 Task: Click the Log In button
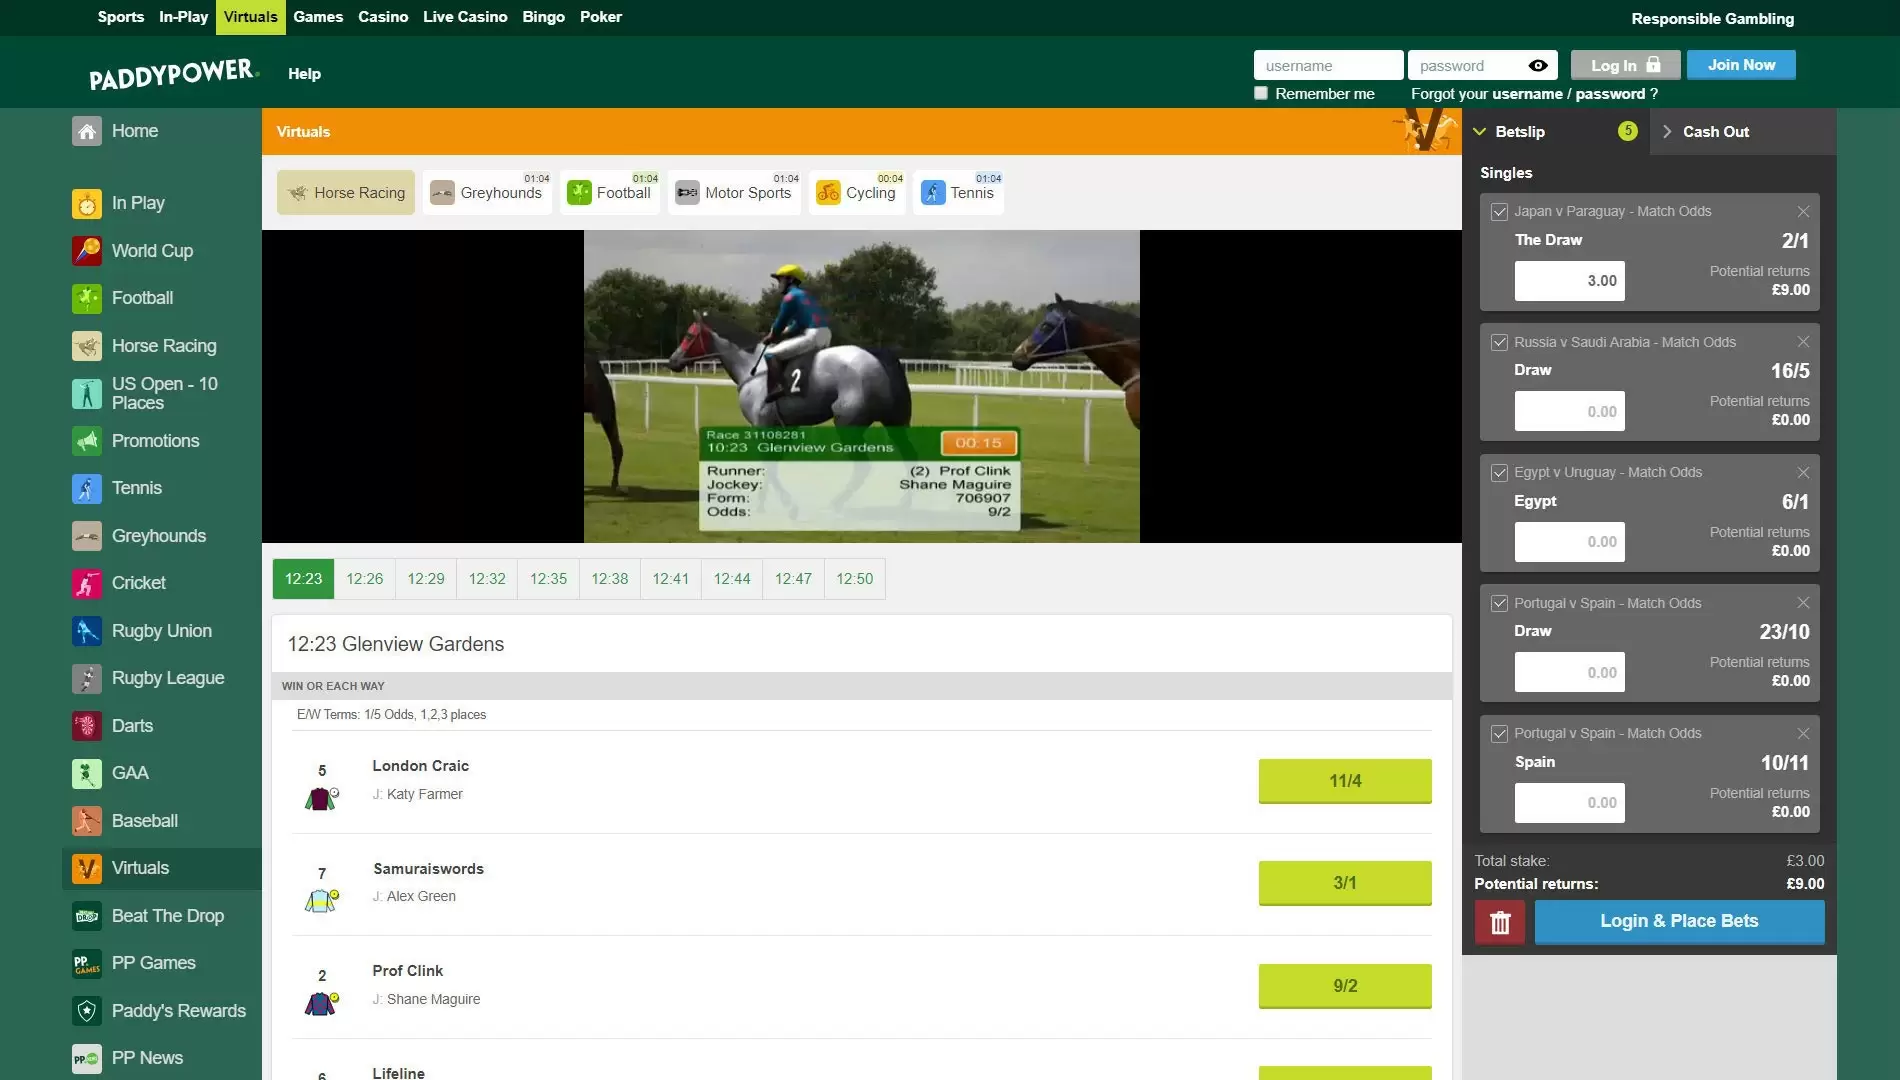click(x=1624, y=65)
